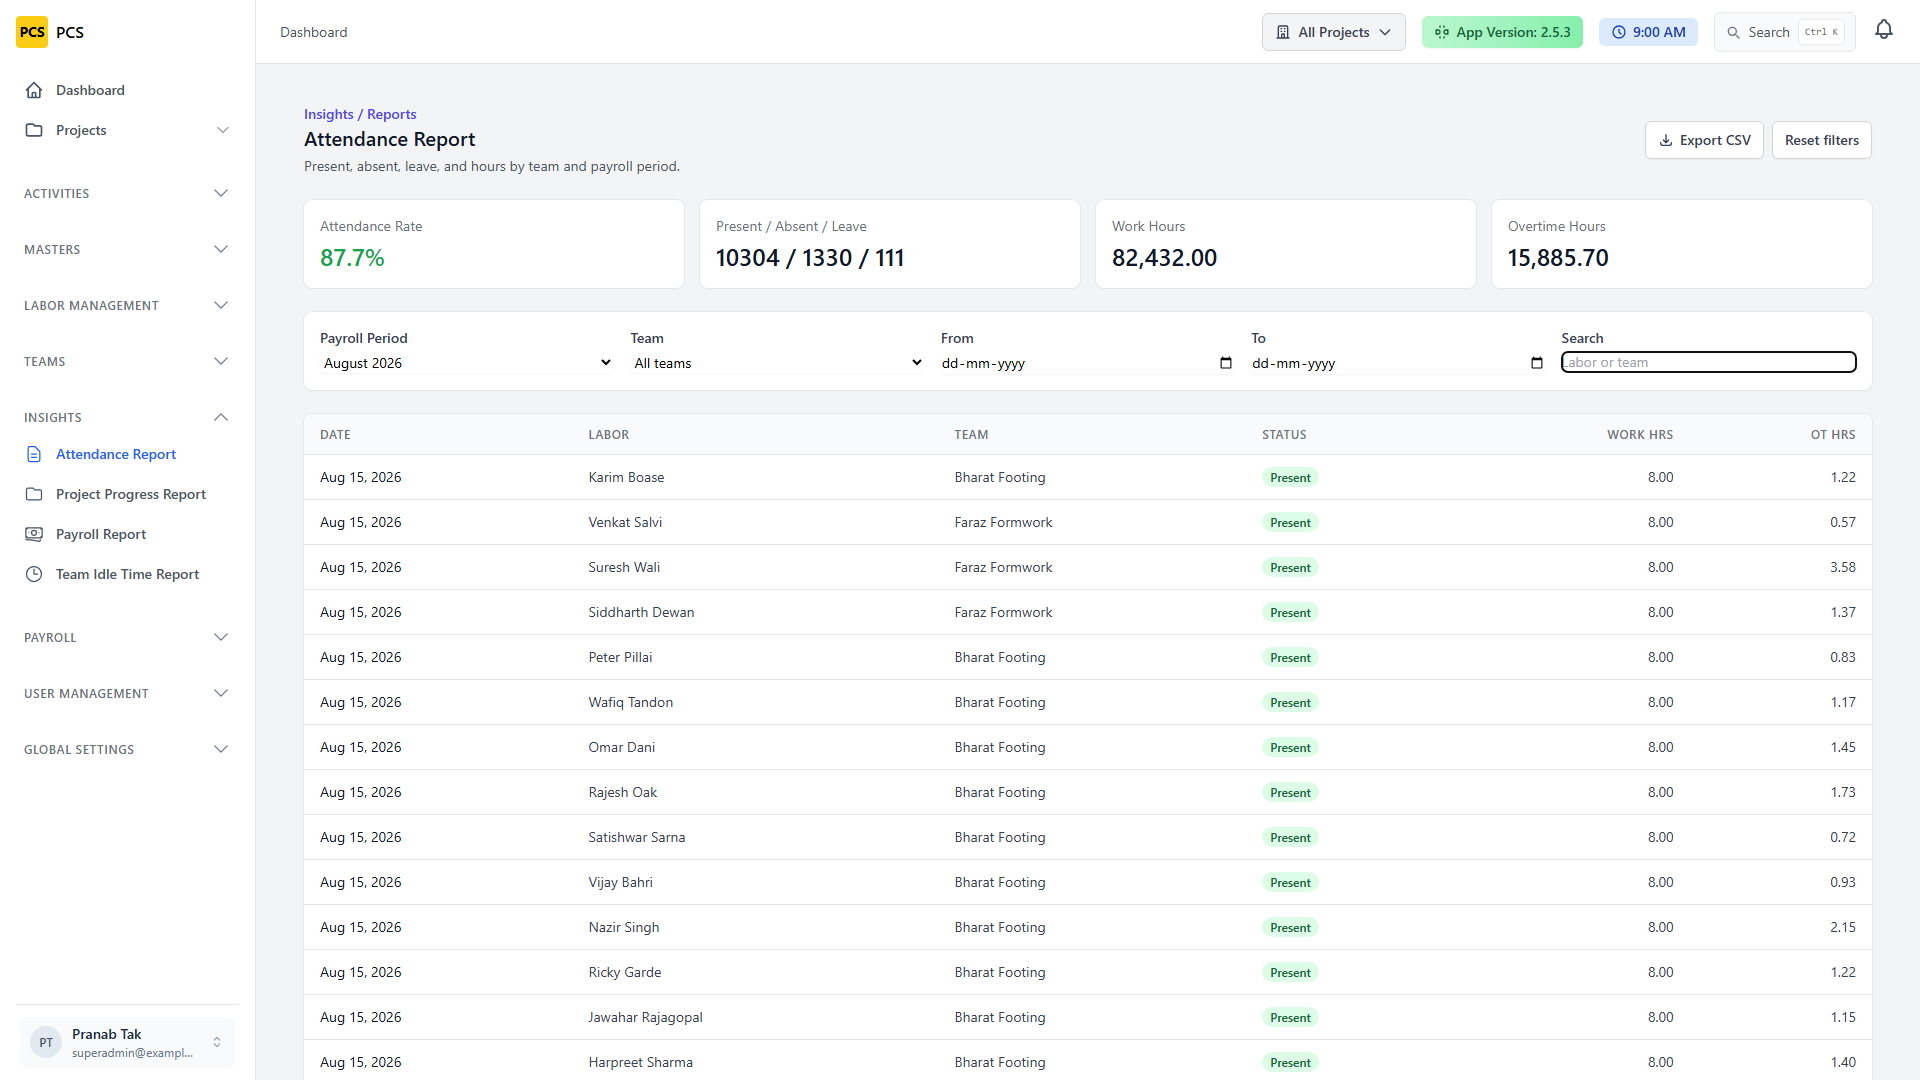Click the Dashboard home icon

[34, 90]
